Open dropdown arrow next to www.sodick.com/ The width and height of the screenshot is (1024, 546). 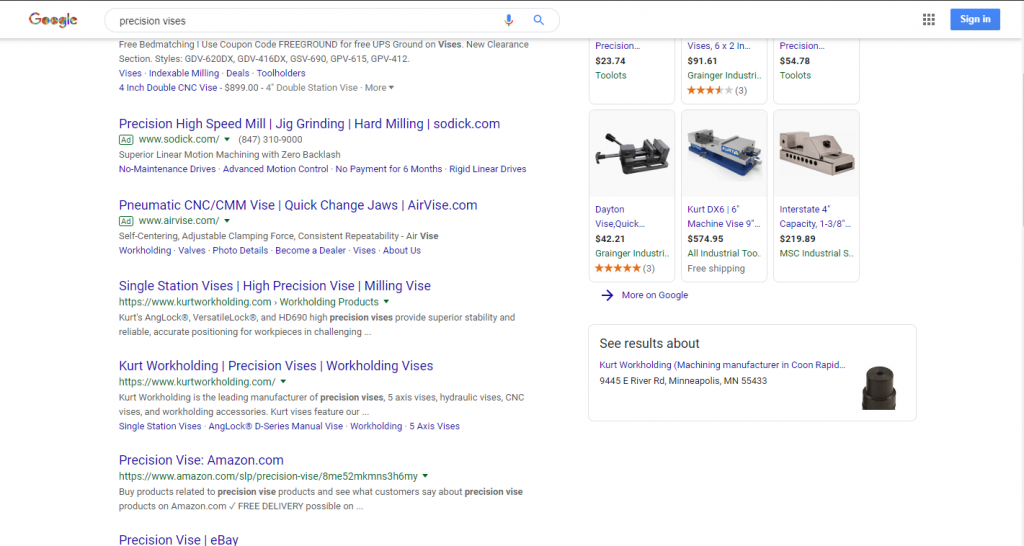(227, 139)
